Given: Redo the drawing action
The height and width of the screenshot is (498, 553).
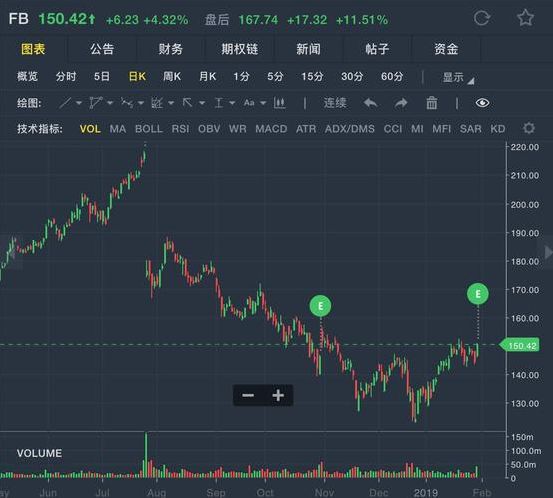Looking at the screenshot, I should point(401,103).
